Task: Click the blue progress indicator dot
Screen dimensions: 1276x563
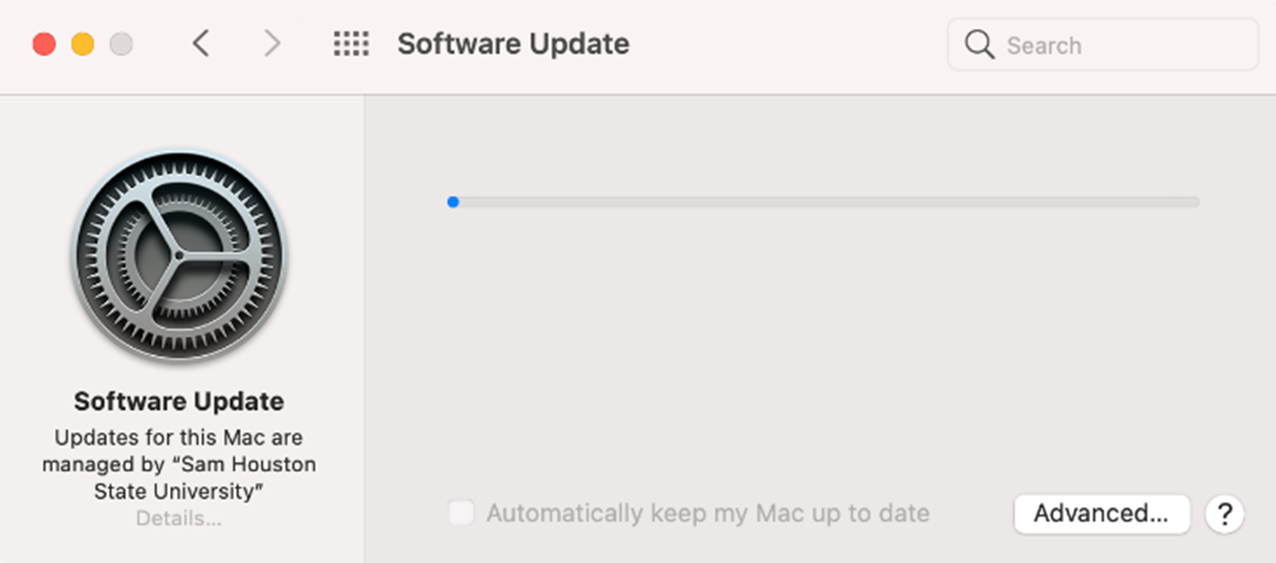Action: [x=453, y=202]
